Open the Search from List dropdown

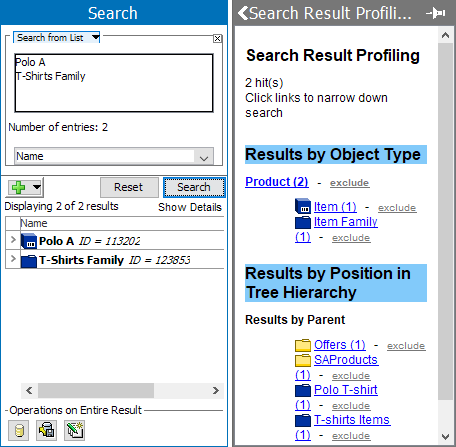pyautogui.click(x=56, y=37)
